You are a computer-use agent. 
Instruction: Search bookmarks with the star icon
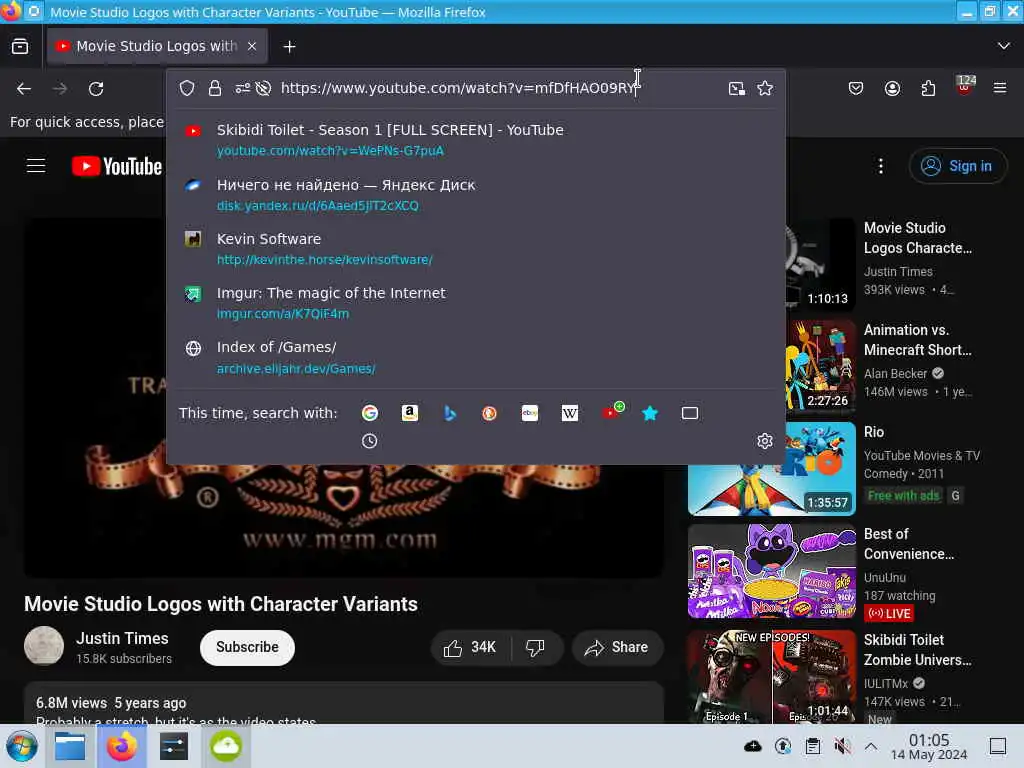point(650,413)
